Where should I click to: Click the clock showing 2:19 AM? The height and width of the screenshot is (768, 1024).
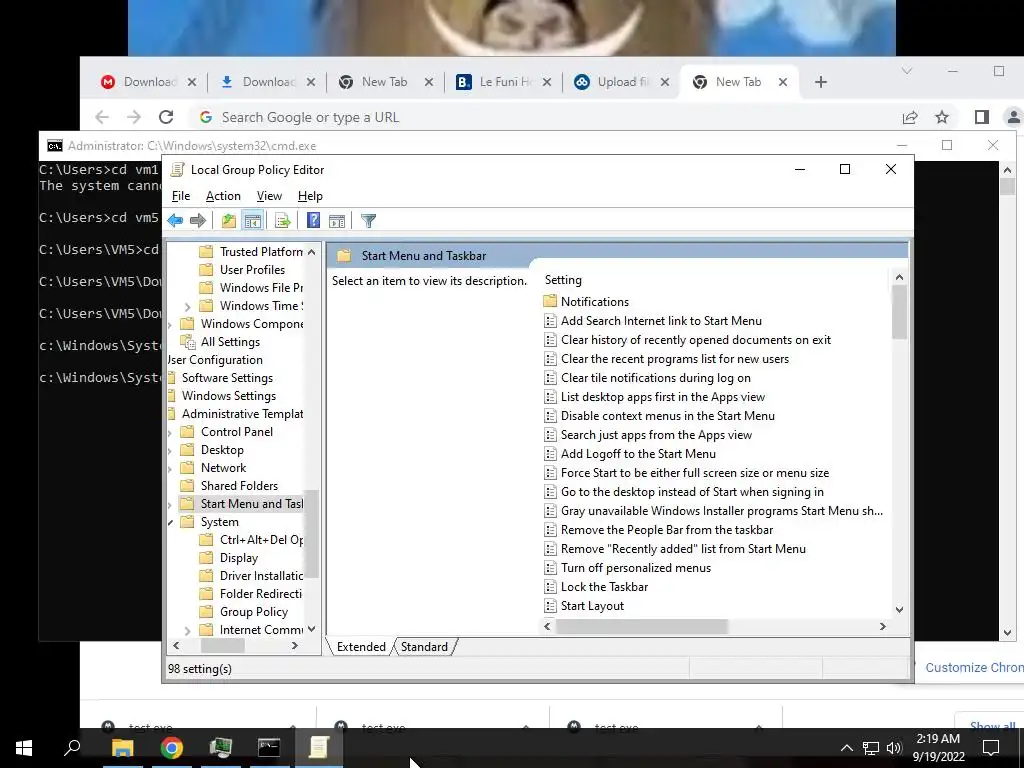[x=938, y=739]
